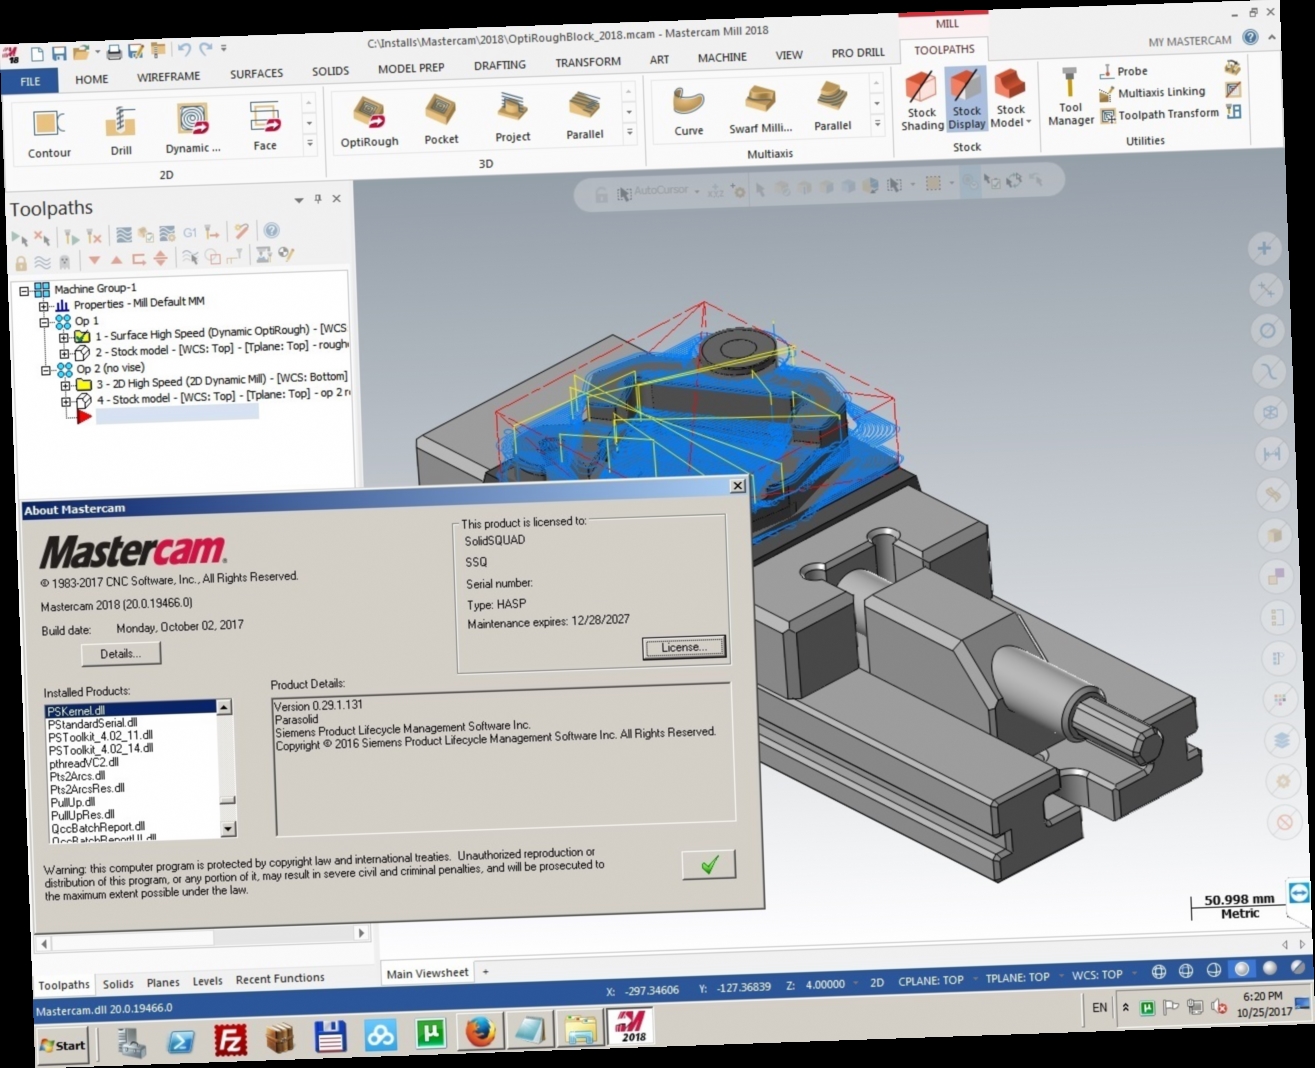Toggle auto-hide pin on Toolpaths panel
Image resolution: width=1315 pixels, height=1068 pixels.
pyautogui.click(x=318, y=199)
